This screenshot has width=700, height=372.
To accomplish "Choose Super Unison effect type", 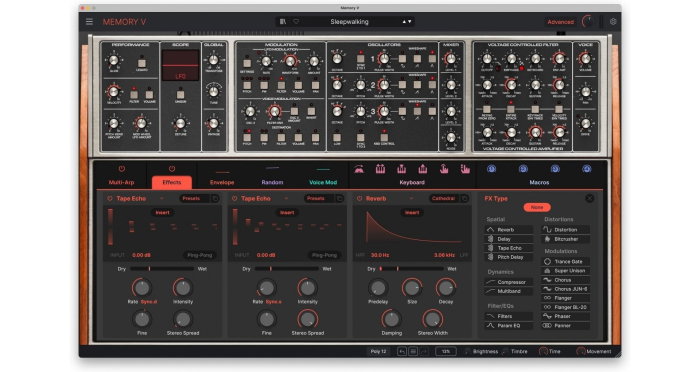I will coord(566,271).
